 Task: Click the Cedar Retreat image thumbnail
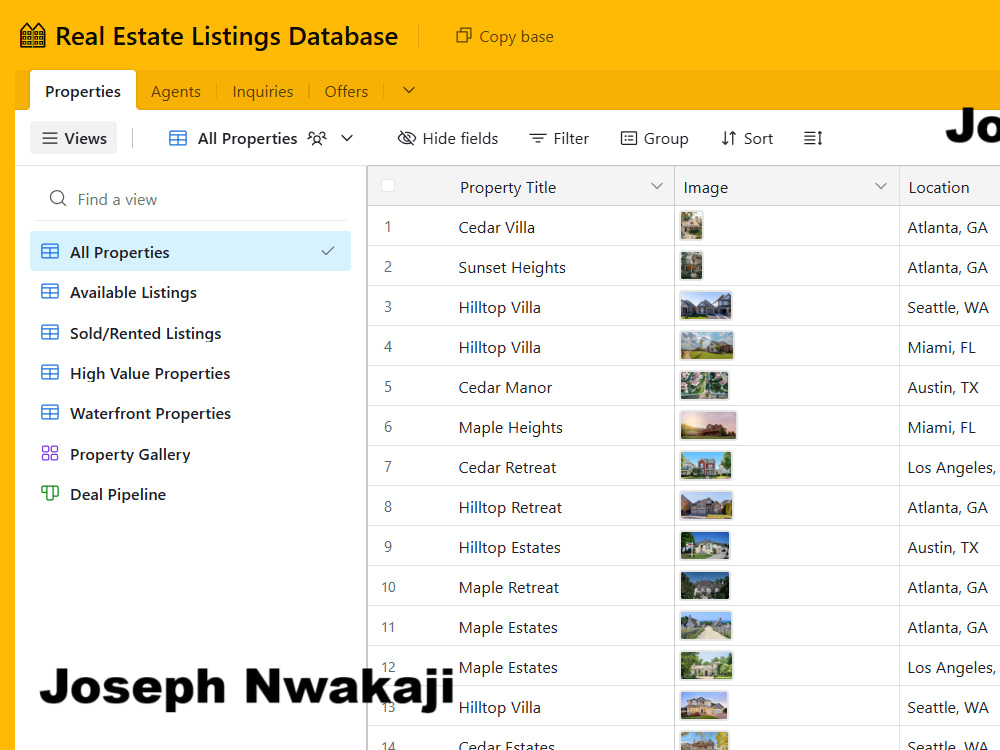click(x=706, y=466)
